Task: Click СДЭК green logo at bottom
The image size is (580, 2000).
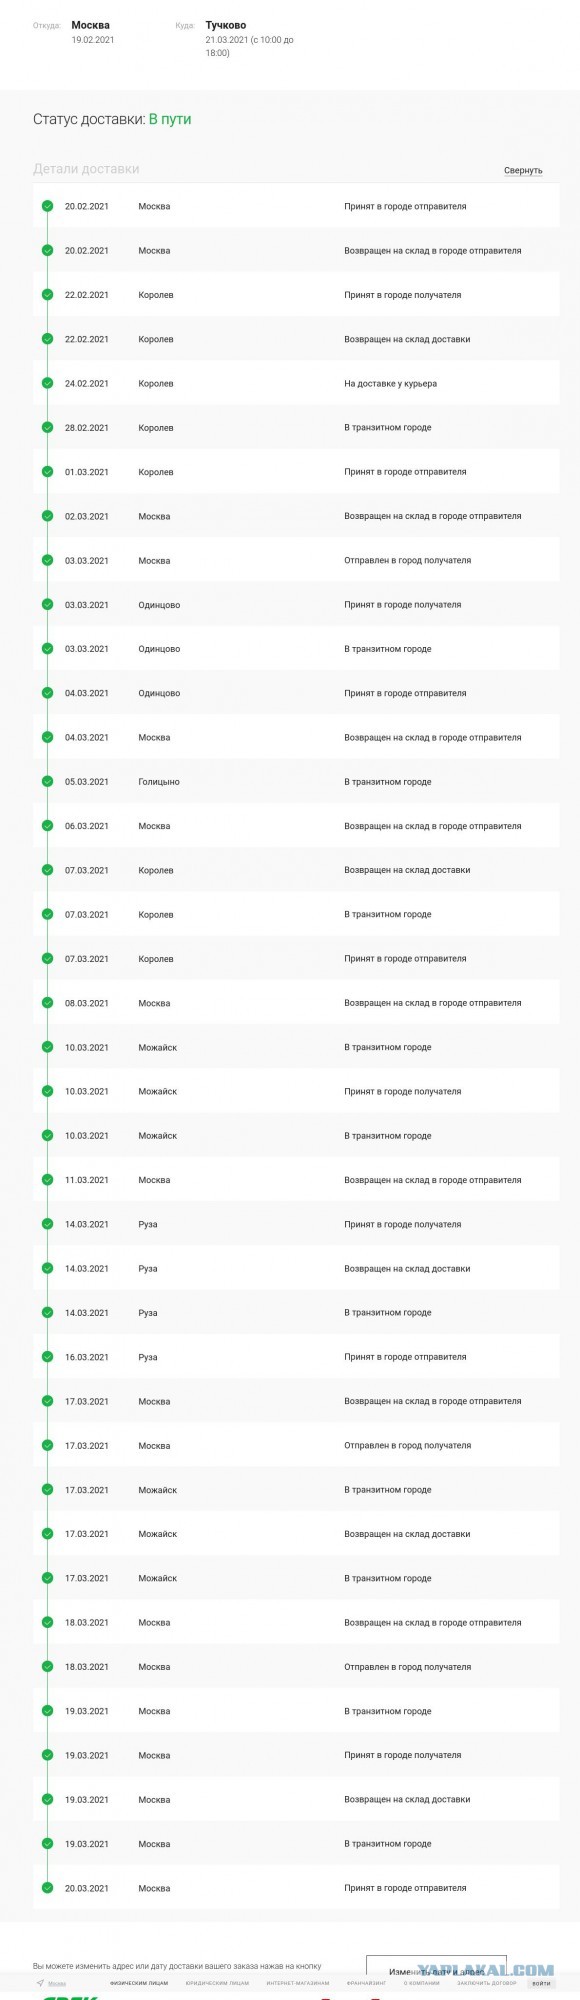Action: [x=70, y=1997]
